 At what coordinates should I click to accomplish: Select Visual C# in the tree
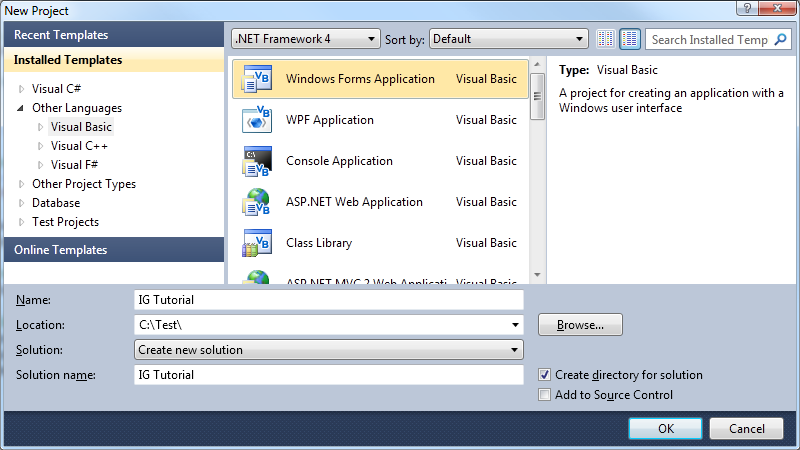[56, 89]
